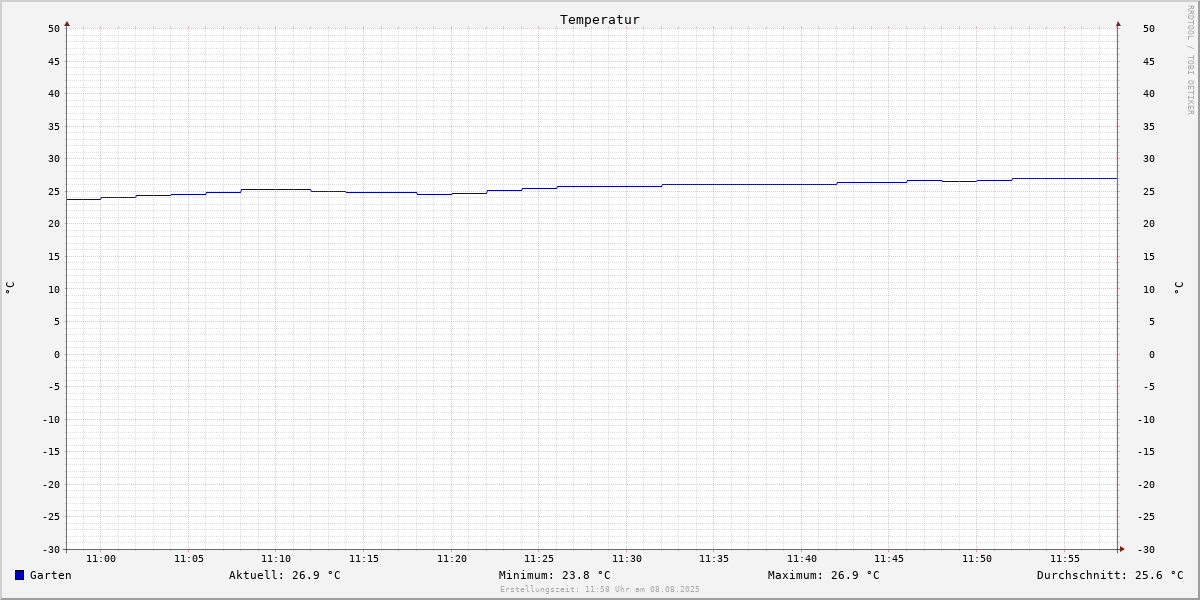
Task: Click the -30 label on right y-axis
Action: [x=1146, y=550]
